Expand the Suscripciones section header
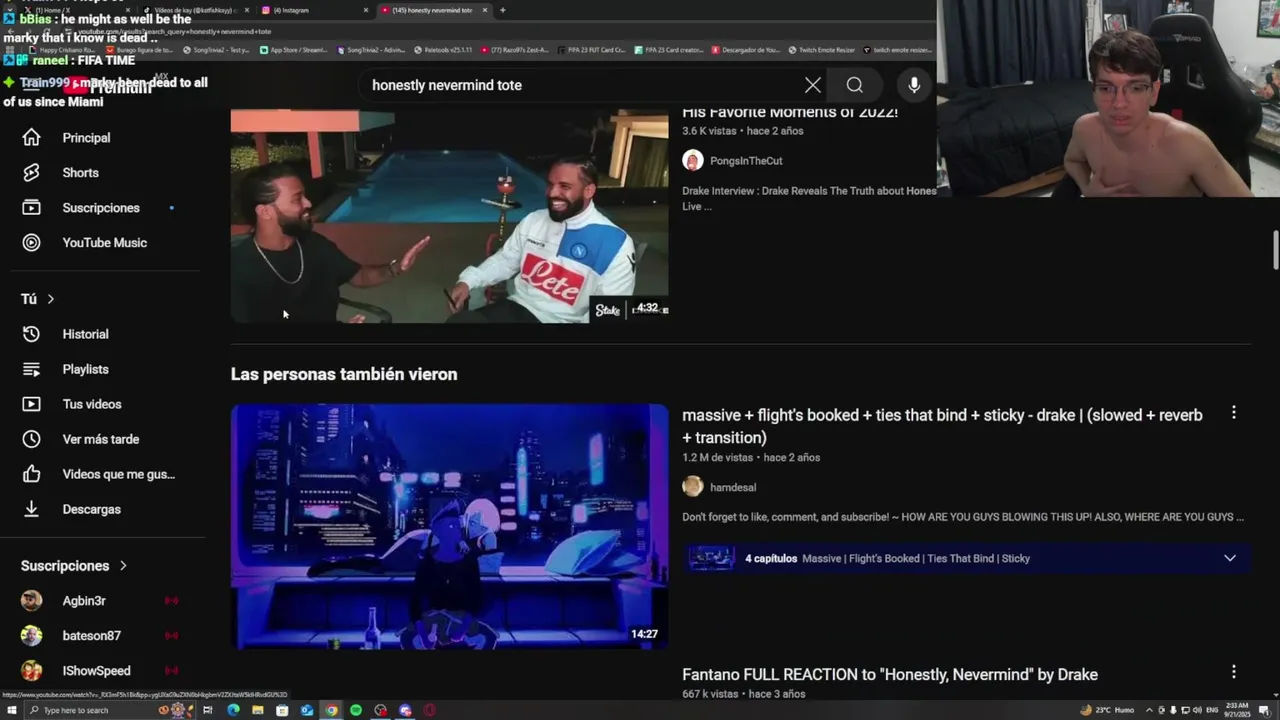 point(74,566)
